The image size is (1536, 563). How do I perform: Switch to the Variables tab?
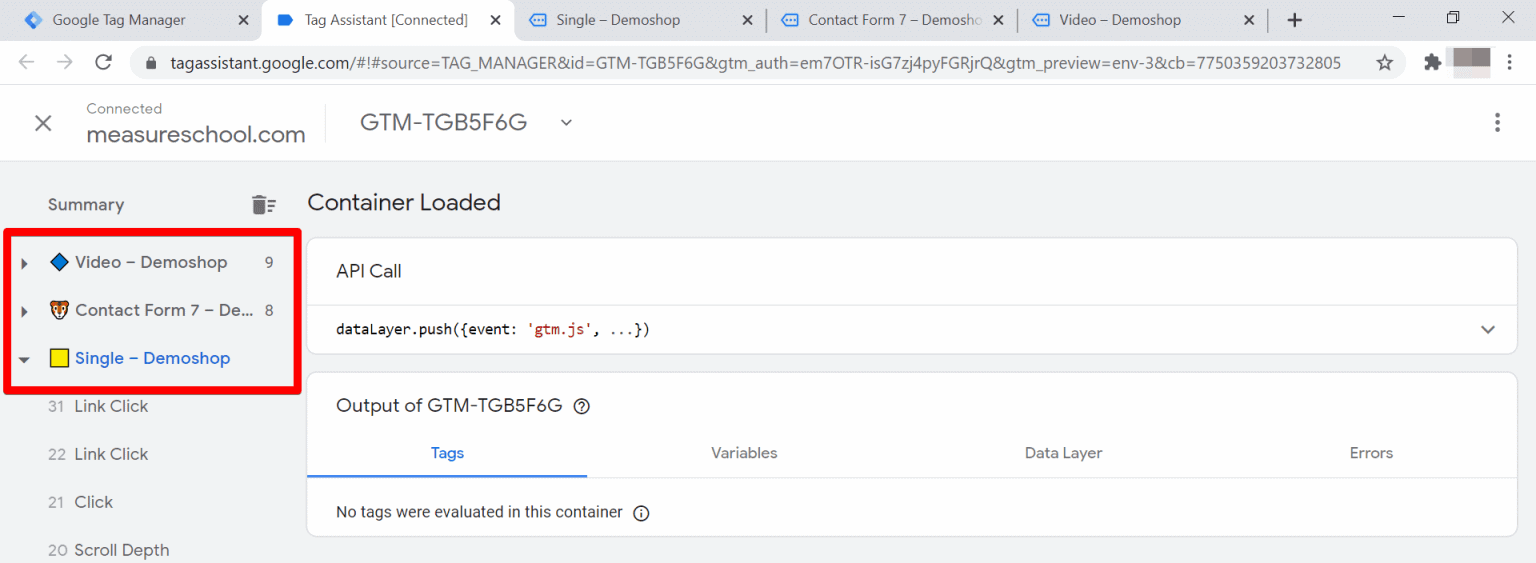[x=743, y=453]
